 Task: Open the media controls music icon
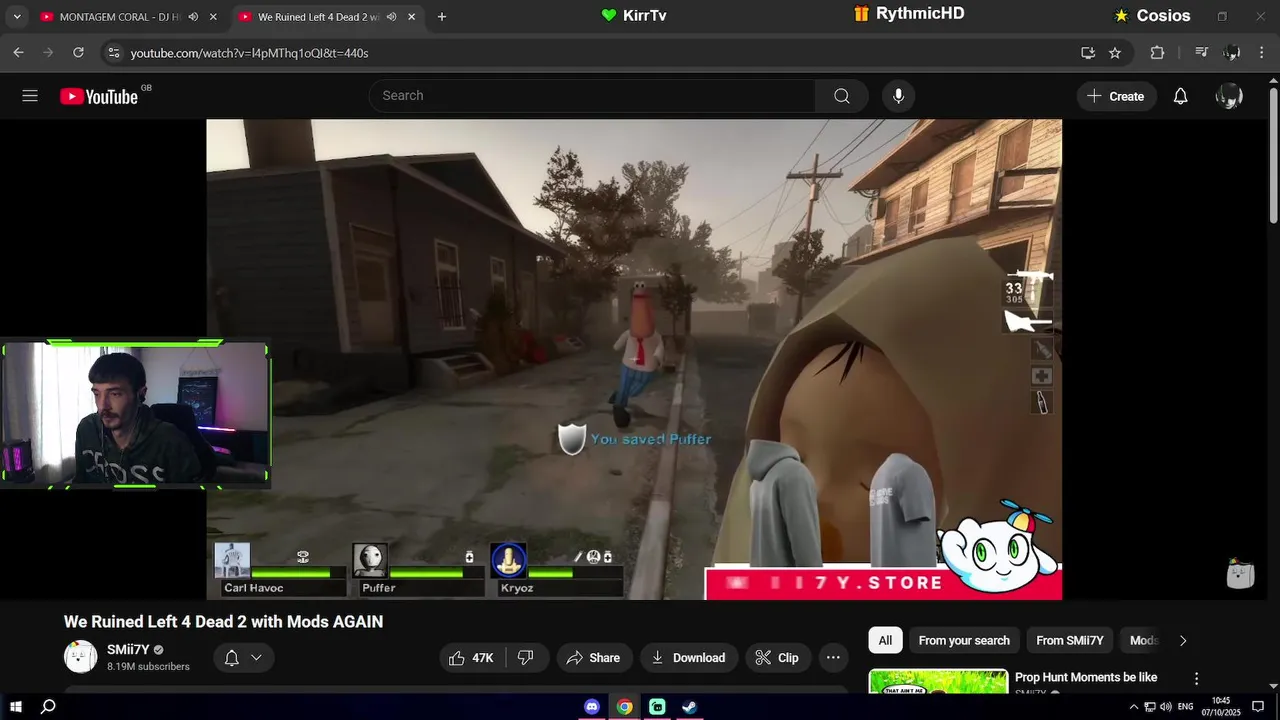pos(1202,53)
